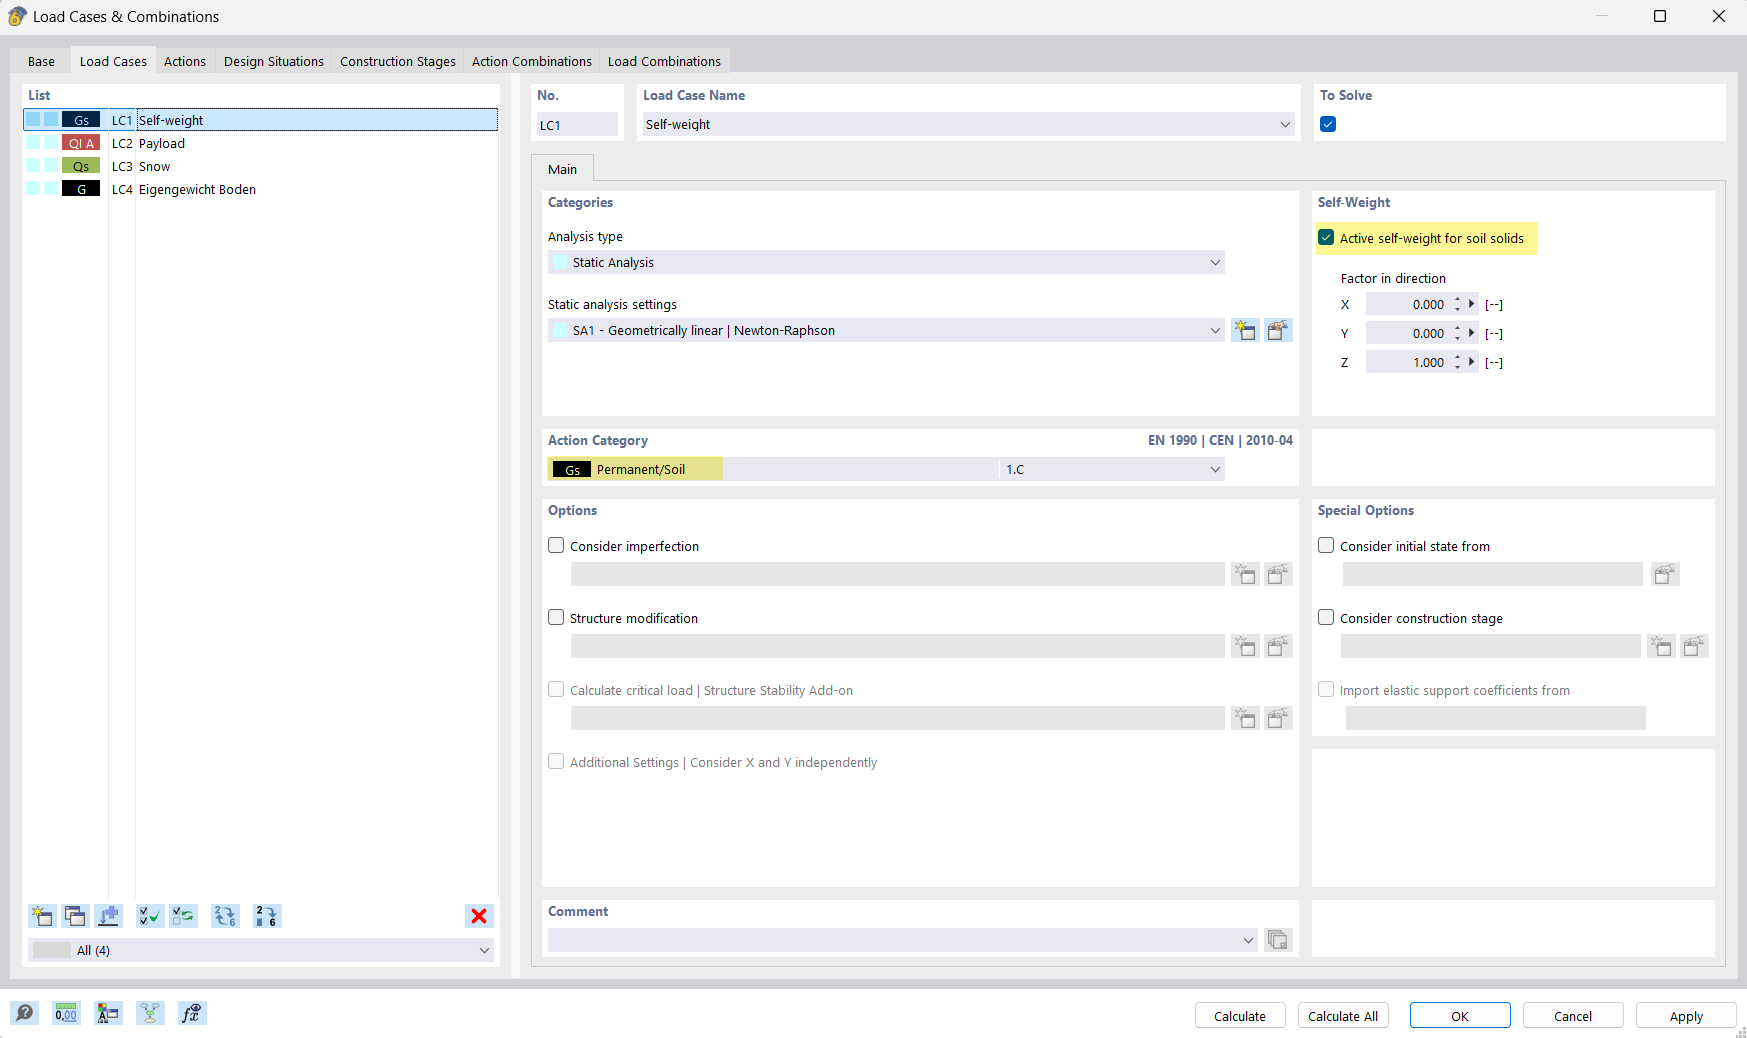Enable Consider imperfection
Viewport: 1747px width, 1038px height.
(556, 546)
